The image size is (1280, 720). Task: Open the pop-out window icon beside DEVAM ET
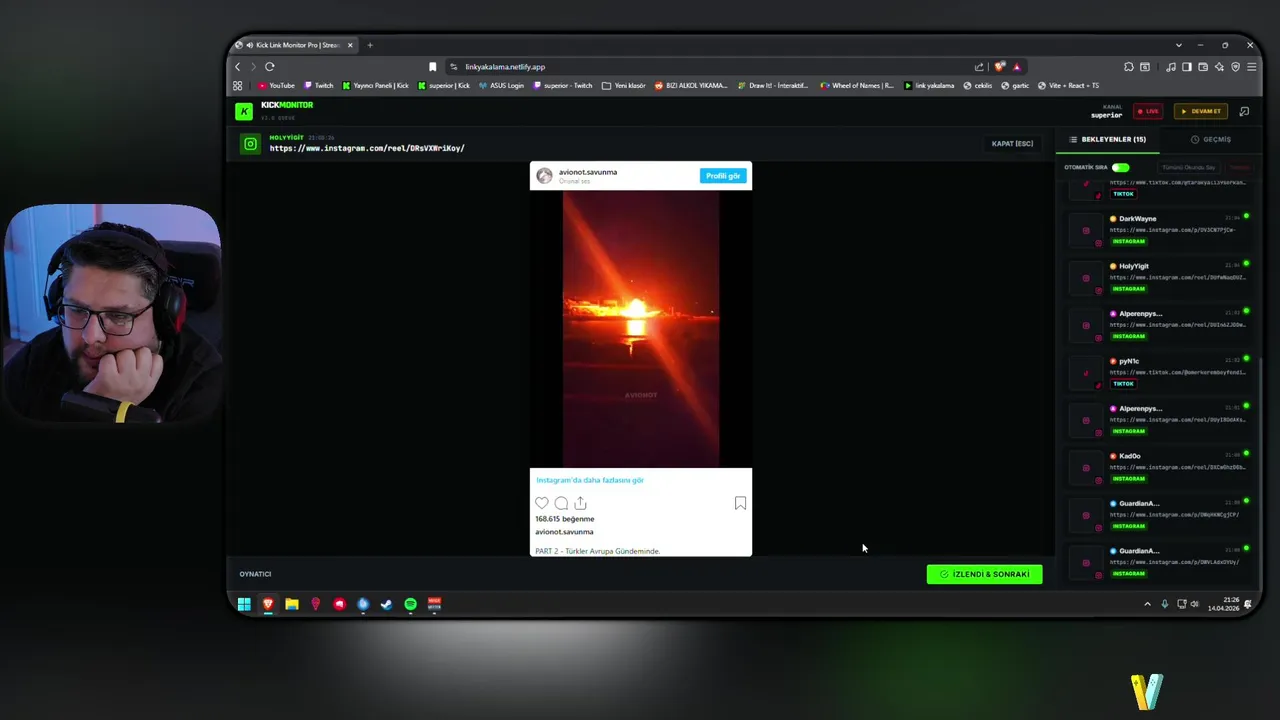pos(1244,111)
